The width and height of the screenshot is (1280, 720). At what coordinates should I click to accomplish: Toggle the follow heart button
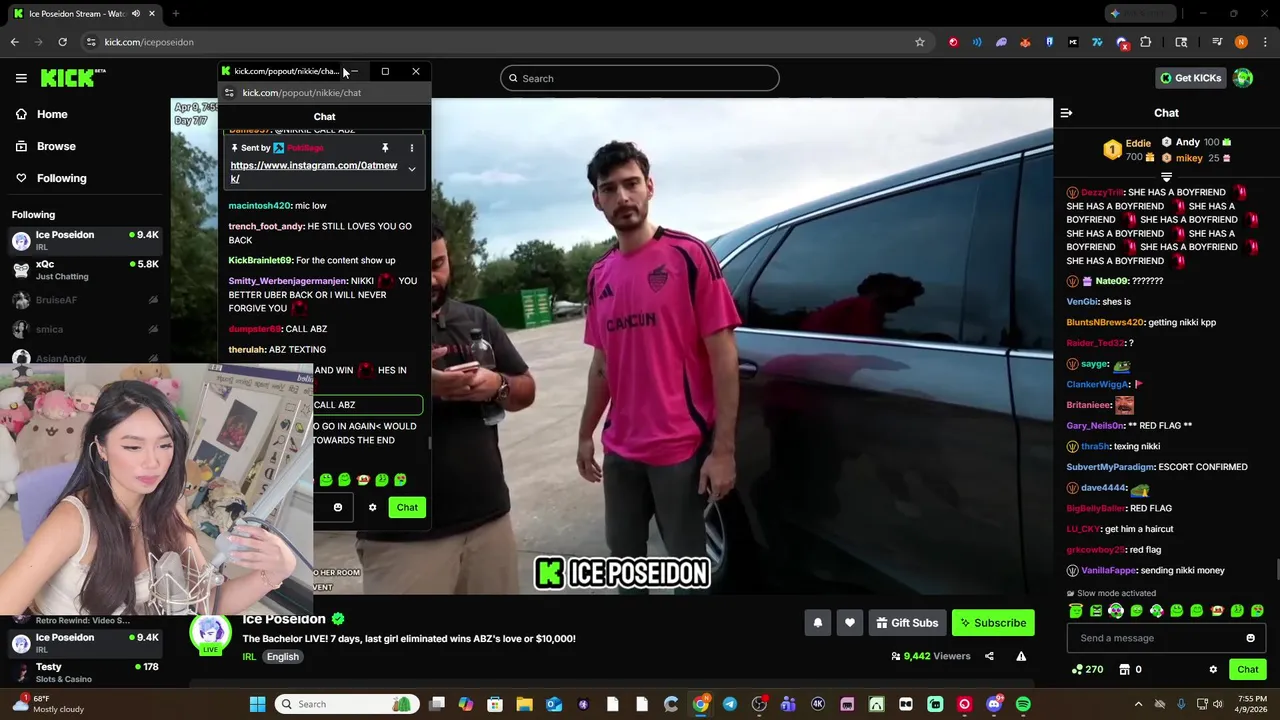click(x=849, y=623)
